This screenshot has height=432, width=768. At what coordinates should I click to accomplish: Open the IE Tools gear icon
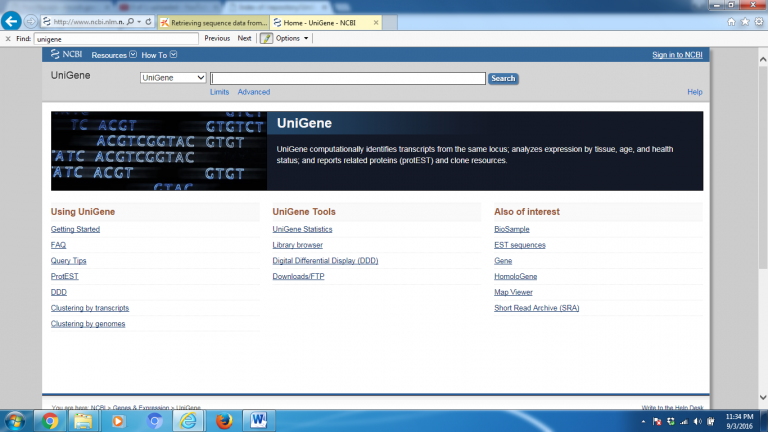pyautogui.click(x=758, y=21)
